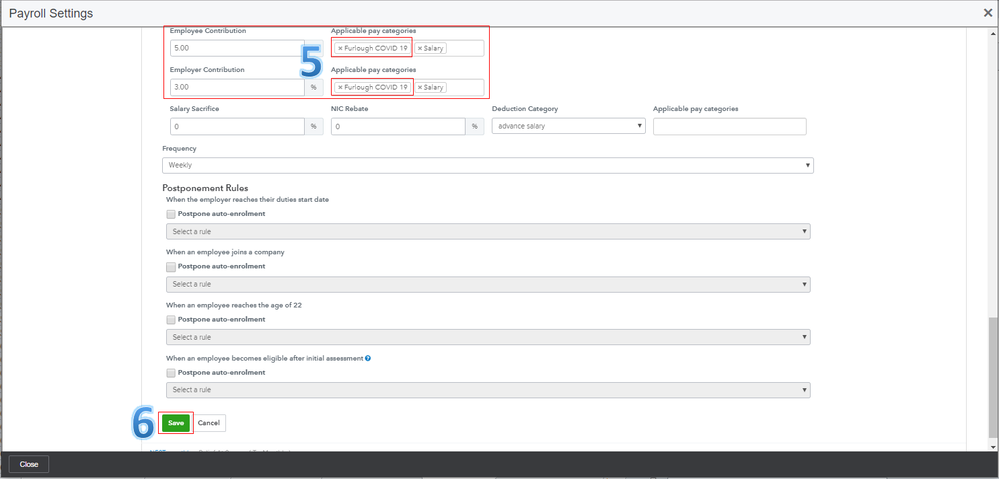Screen dimensions: 999x479
Task: Click the green Save button
Action: tap(176, 423)
